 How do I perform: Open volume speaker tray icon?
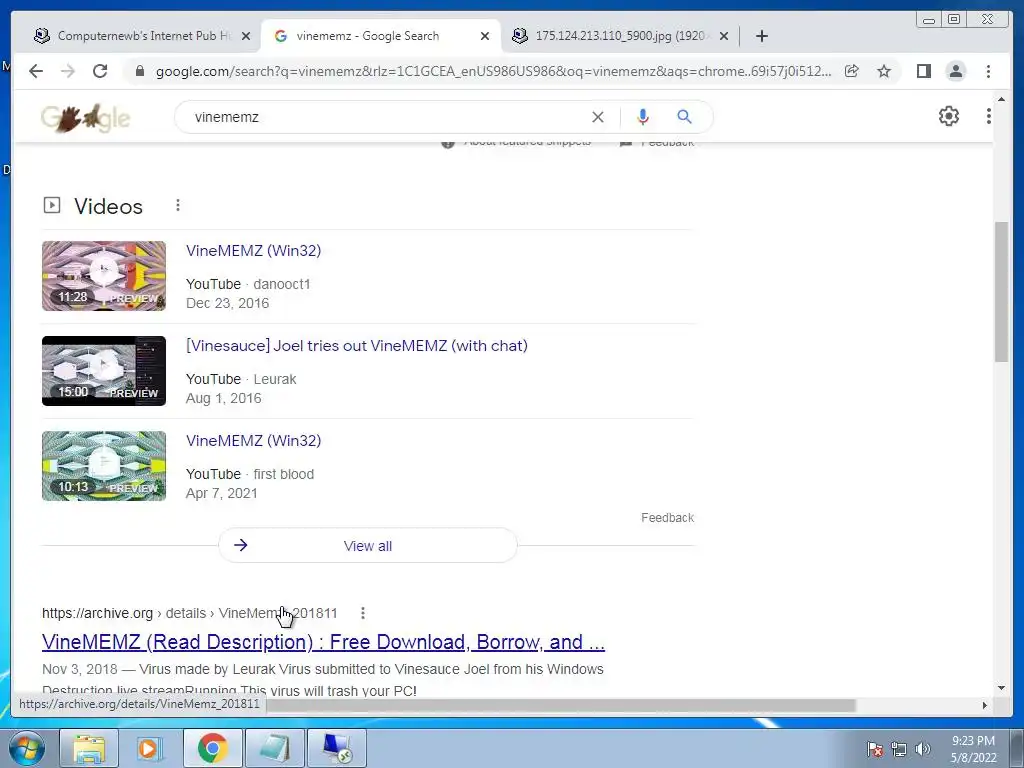(922, 749)
